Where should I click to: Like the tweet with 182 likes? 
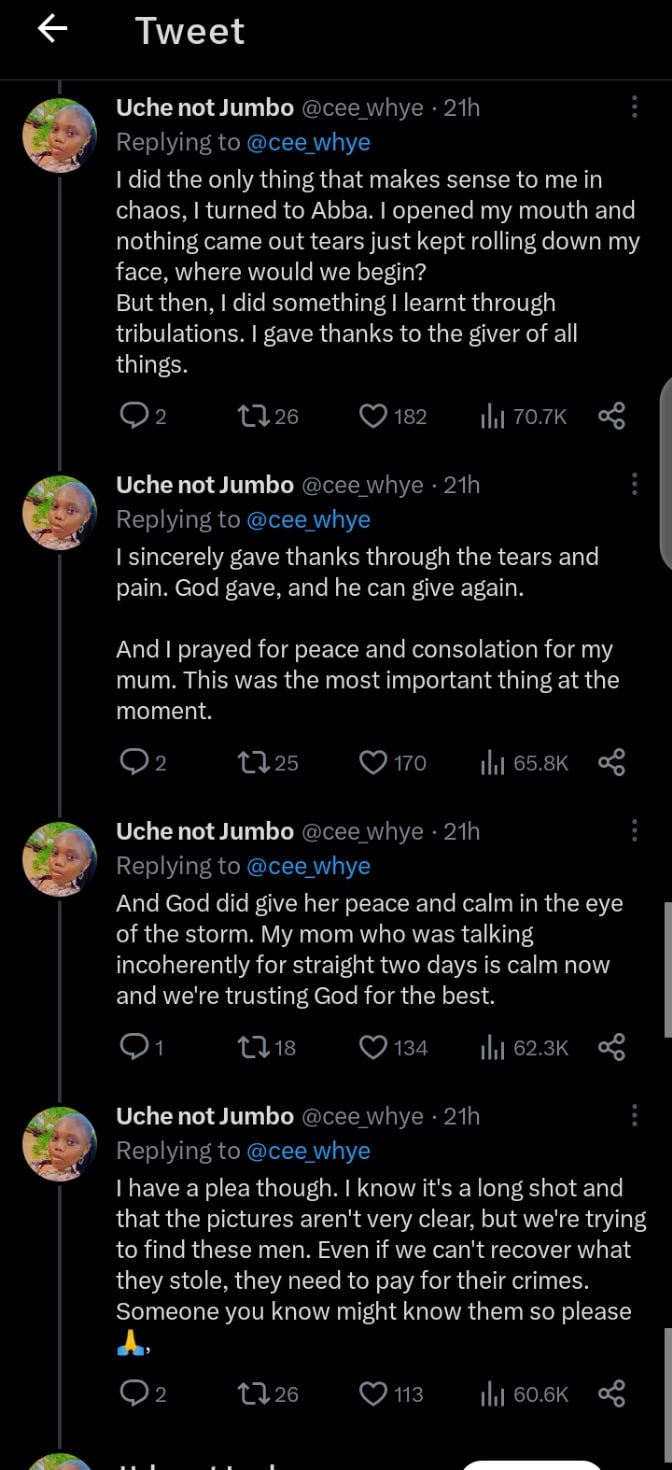coord(373,416)
